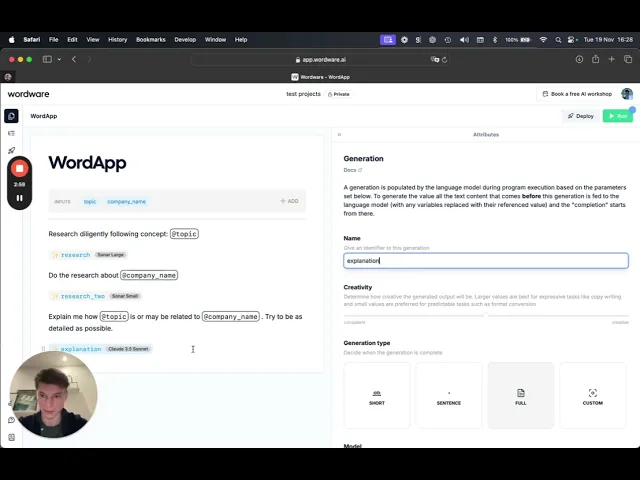Choose FULL generation type
The width and height of the screenshot is (640, 480).
(x=521, y=396)
